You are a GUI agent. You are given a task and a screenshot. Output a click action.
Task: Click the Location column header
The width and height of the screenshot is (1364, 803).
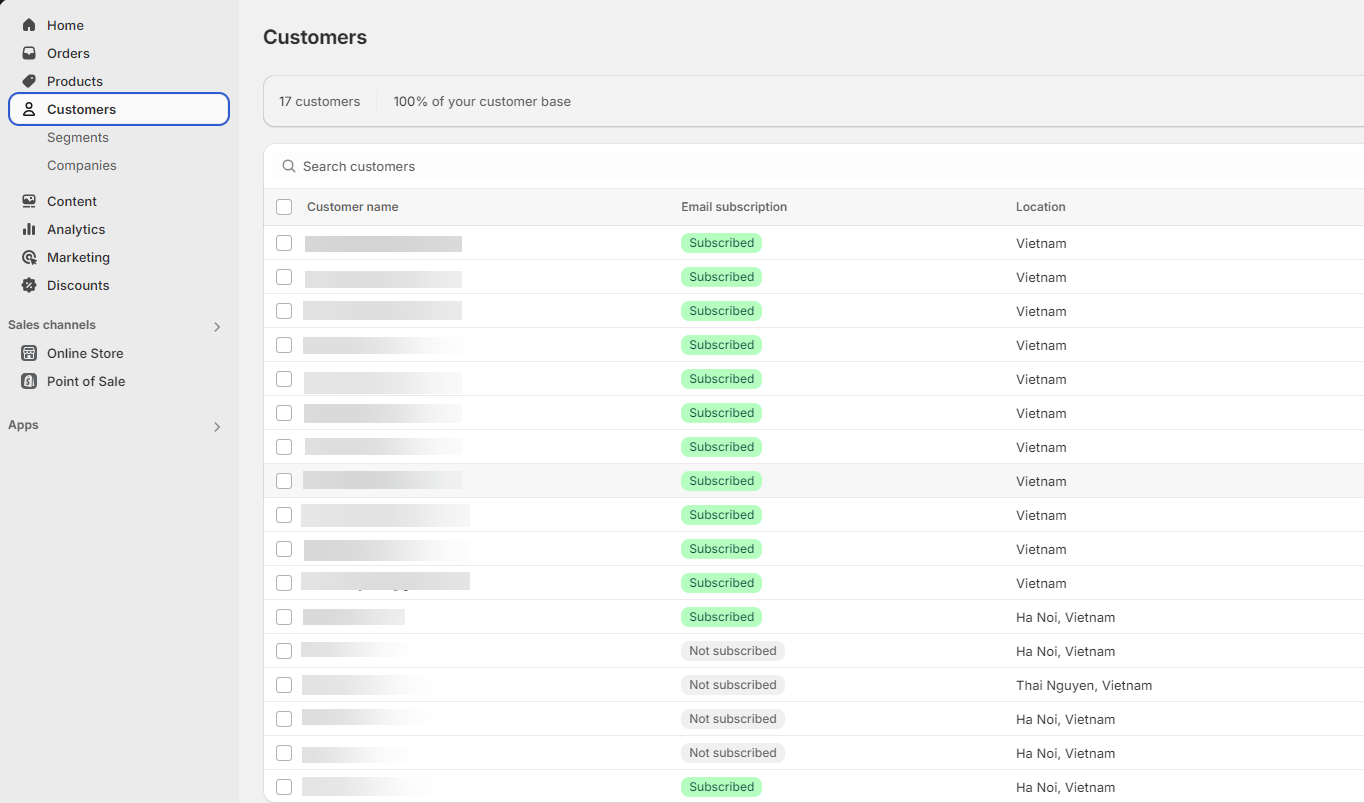(1041, 207)
